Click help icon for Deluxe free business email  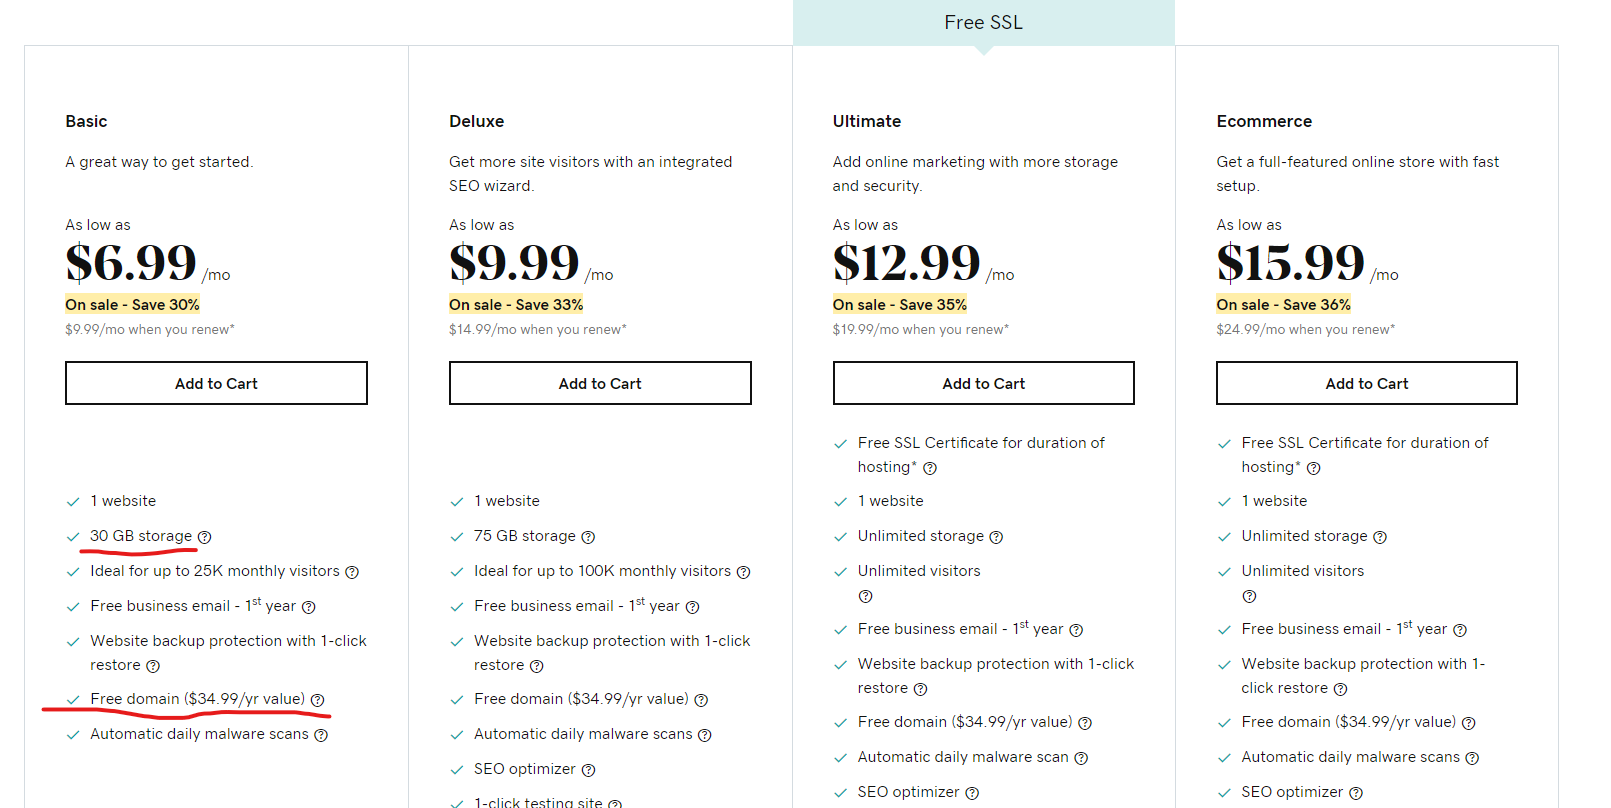[692, 607]
